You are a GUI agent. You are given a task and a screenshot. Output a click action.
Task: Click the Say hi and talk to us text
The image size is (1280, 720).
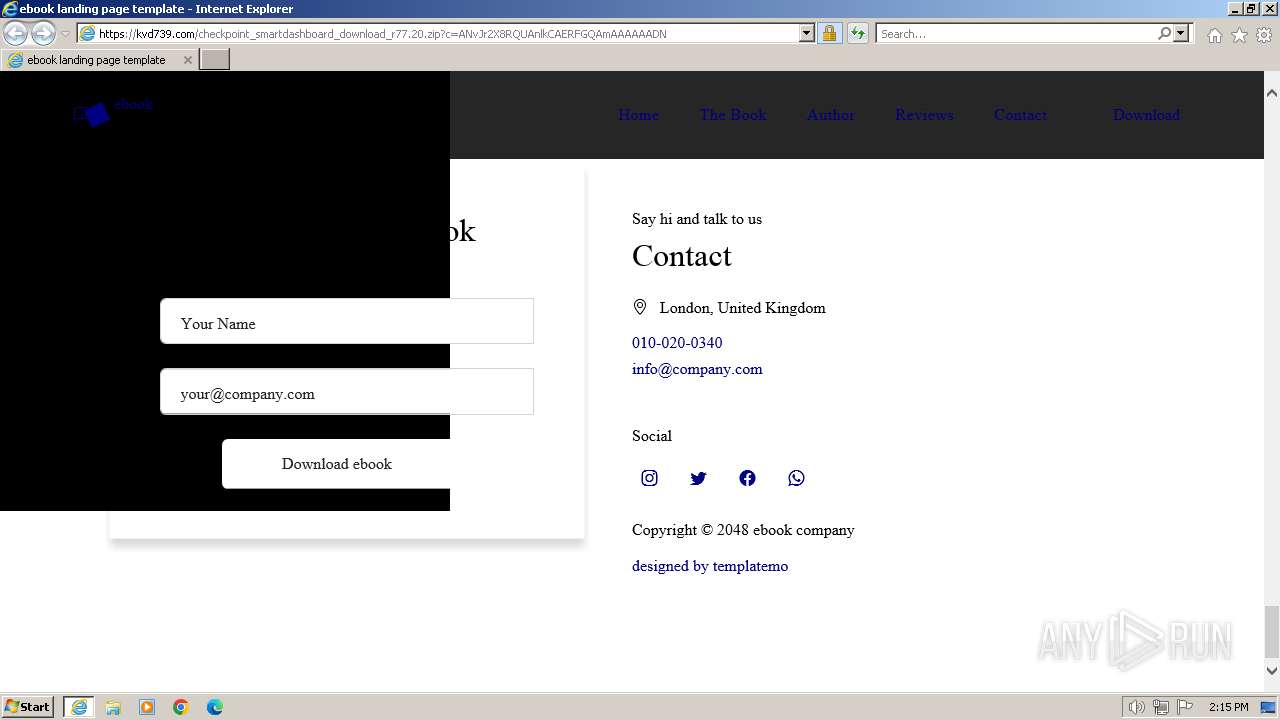coord(697,219)
